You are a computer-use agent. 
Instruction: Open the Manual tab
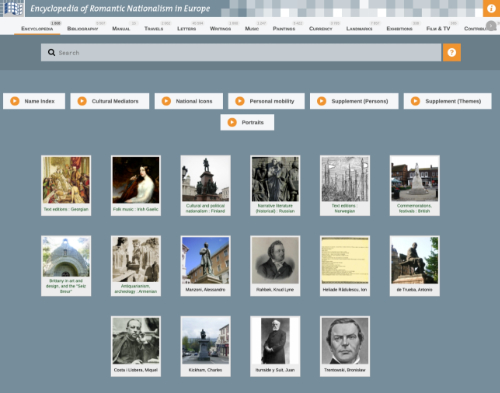pyautogui.click(x=121, y=29)
